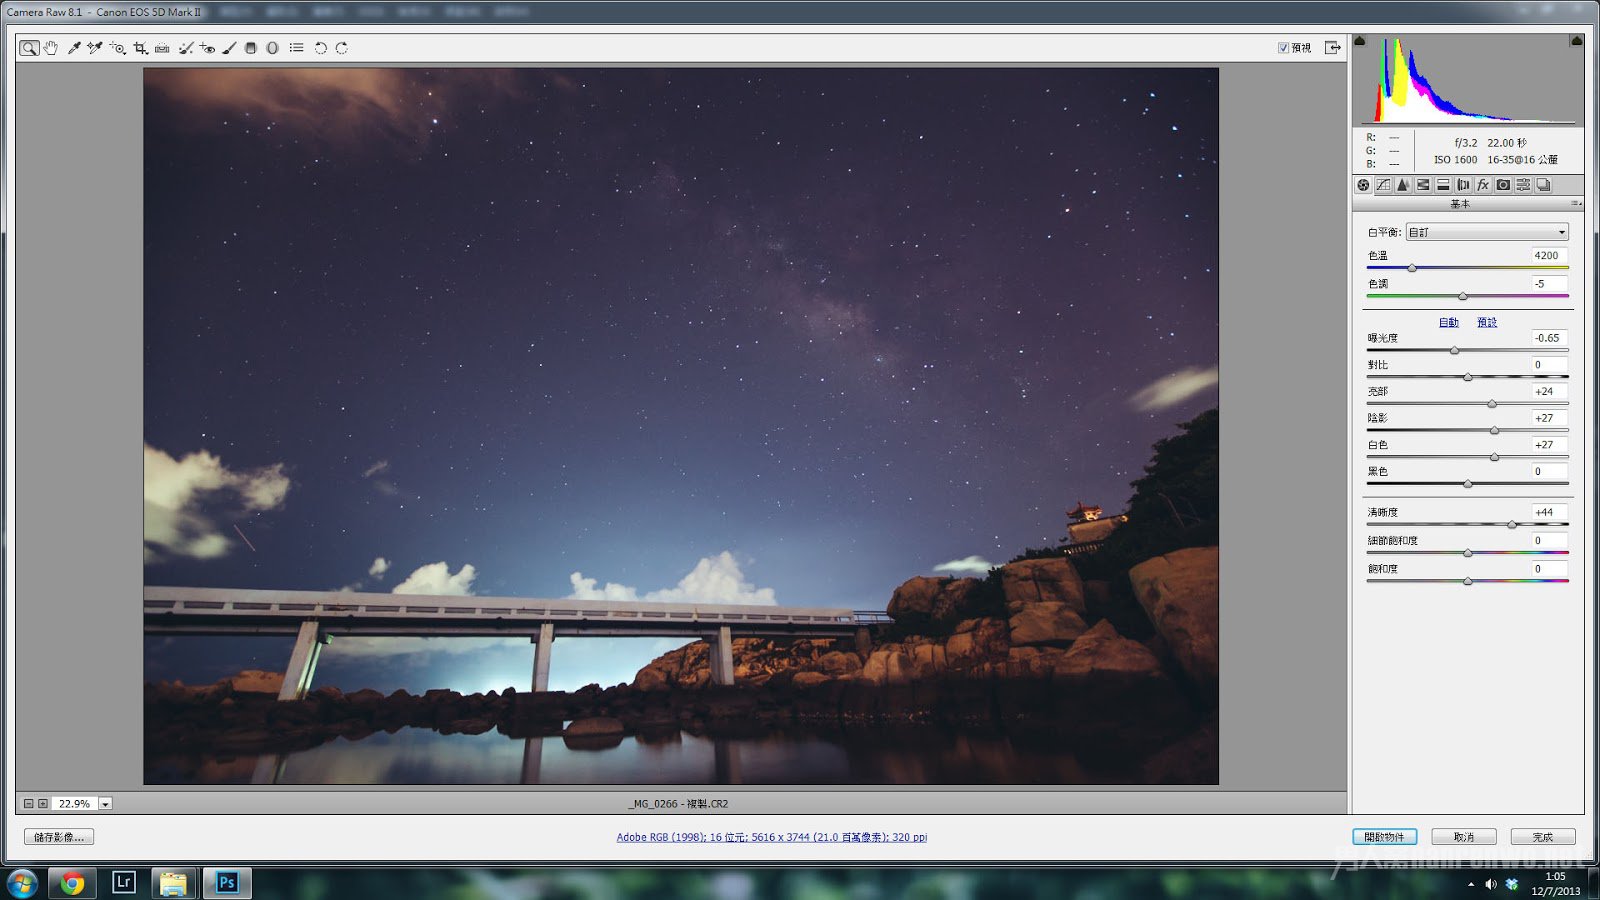Switch to the HSL / Grayscale tab
Screen dimensions: 1600x900
pyautogui.click(x=1423, y=185)
